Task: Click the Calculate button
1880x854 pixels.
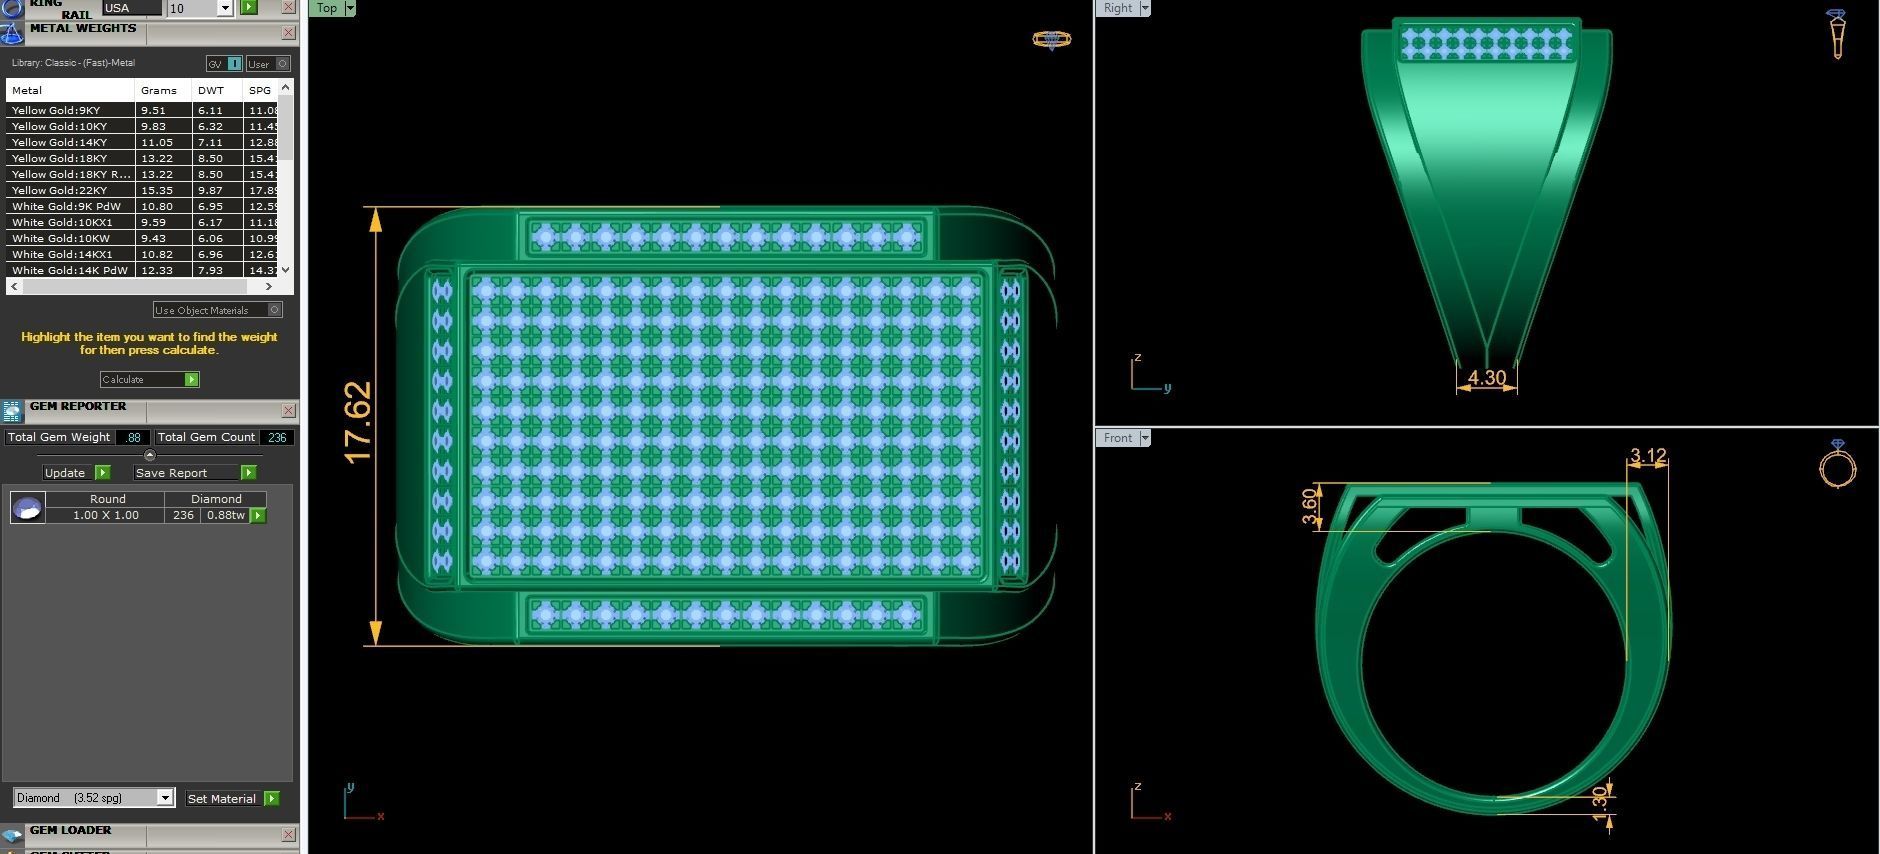Action: click(143, 379)
